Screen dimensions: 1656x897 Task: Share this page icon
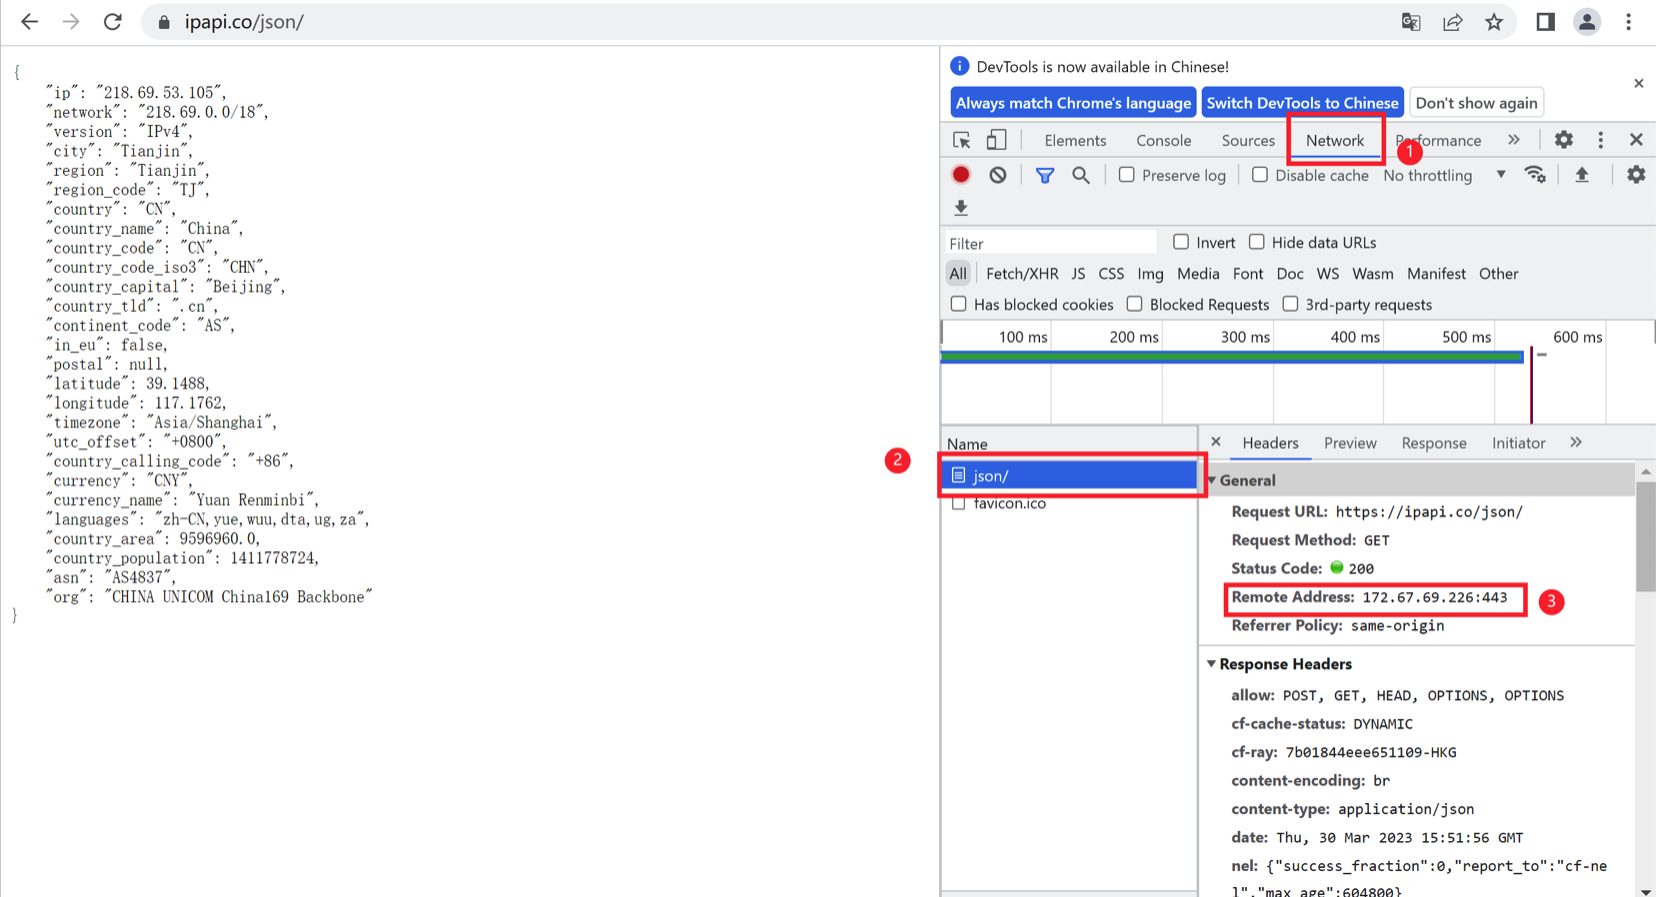pos(1453,22)
